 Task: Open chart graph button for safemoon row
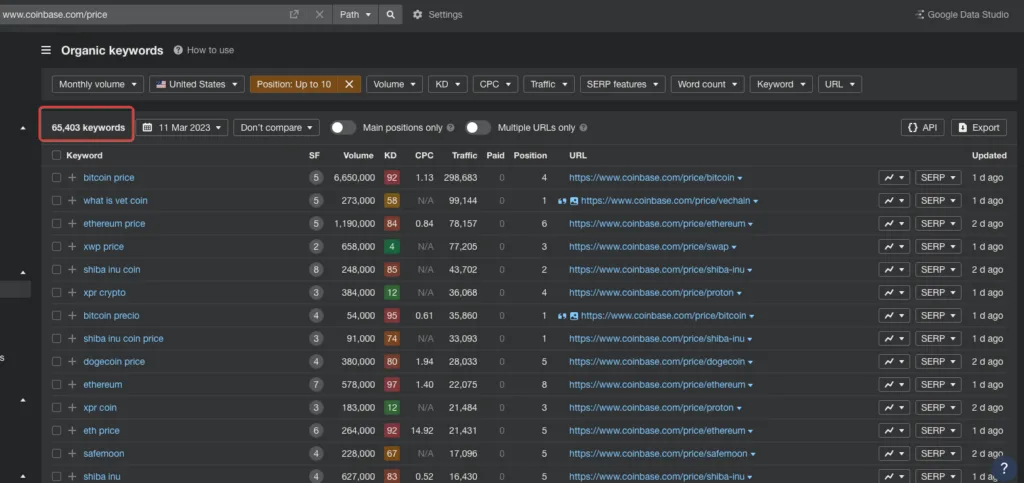[893, 454]
